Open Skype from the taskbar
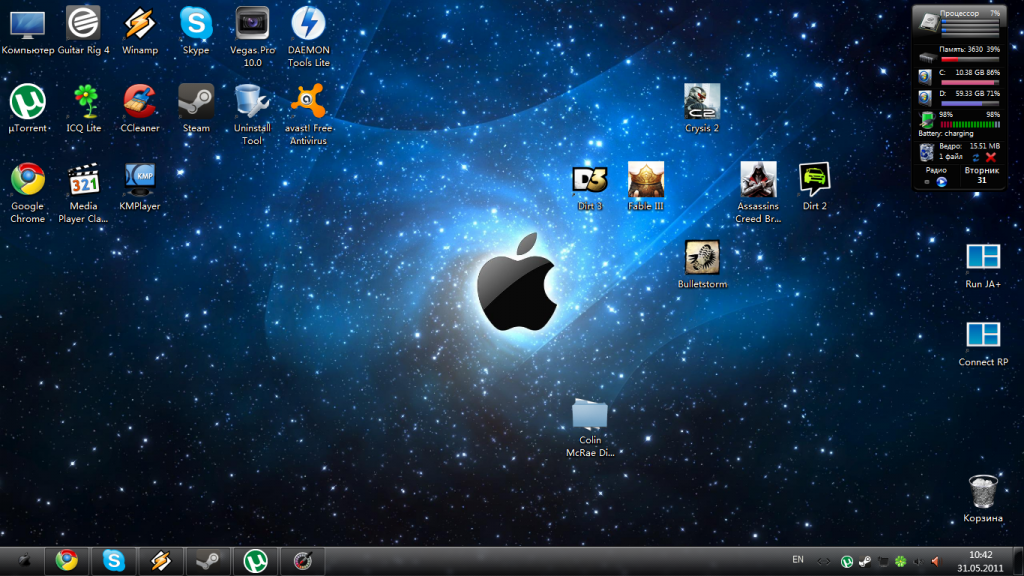Screen dimensions: 1024x576 (x=114, y=560)
